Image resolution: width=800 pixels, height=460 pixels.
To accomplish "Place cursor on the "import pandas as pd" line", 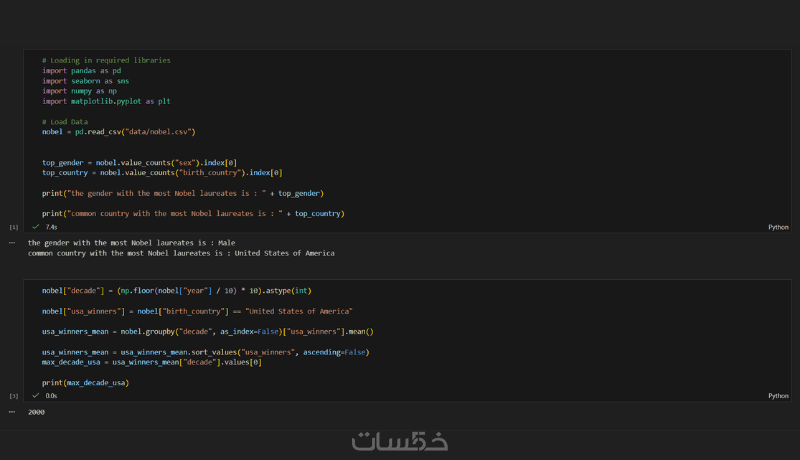I will [x=81, y=70].
